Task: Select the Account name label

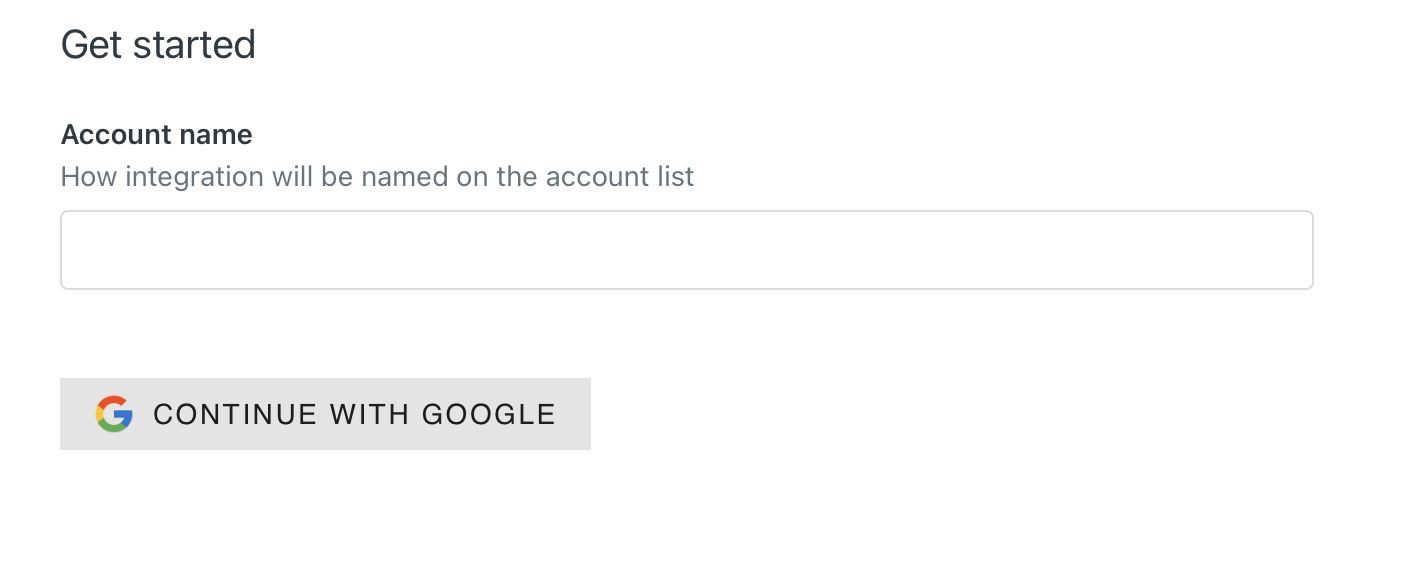Action: tap(157, 134)
